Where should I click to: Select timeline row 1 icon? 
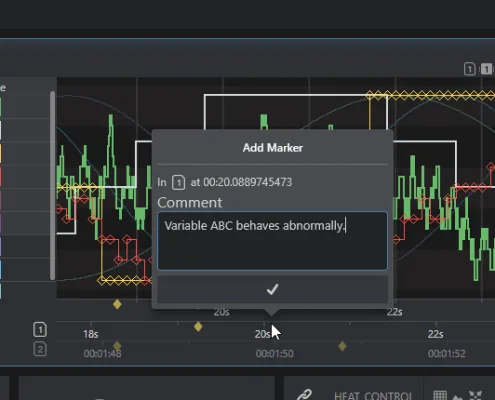coord(40,330)
